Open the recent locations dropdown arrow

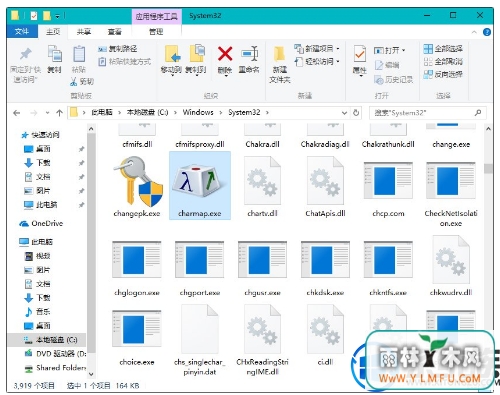[x=47, y=113]
